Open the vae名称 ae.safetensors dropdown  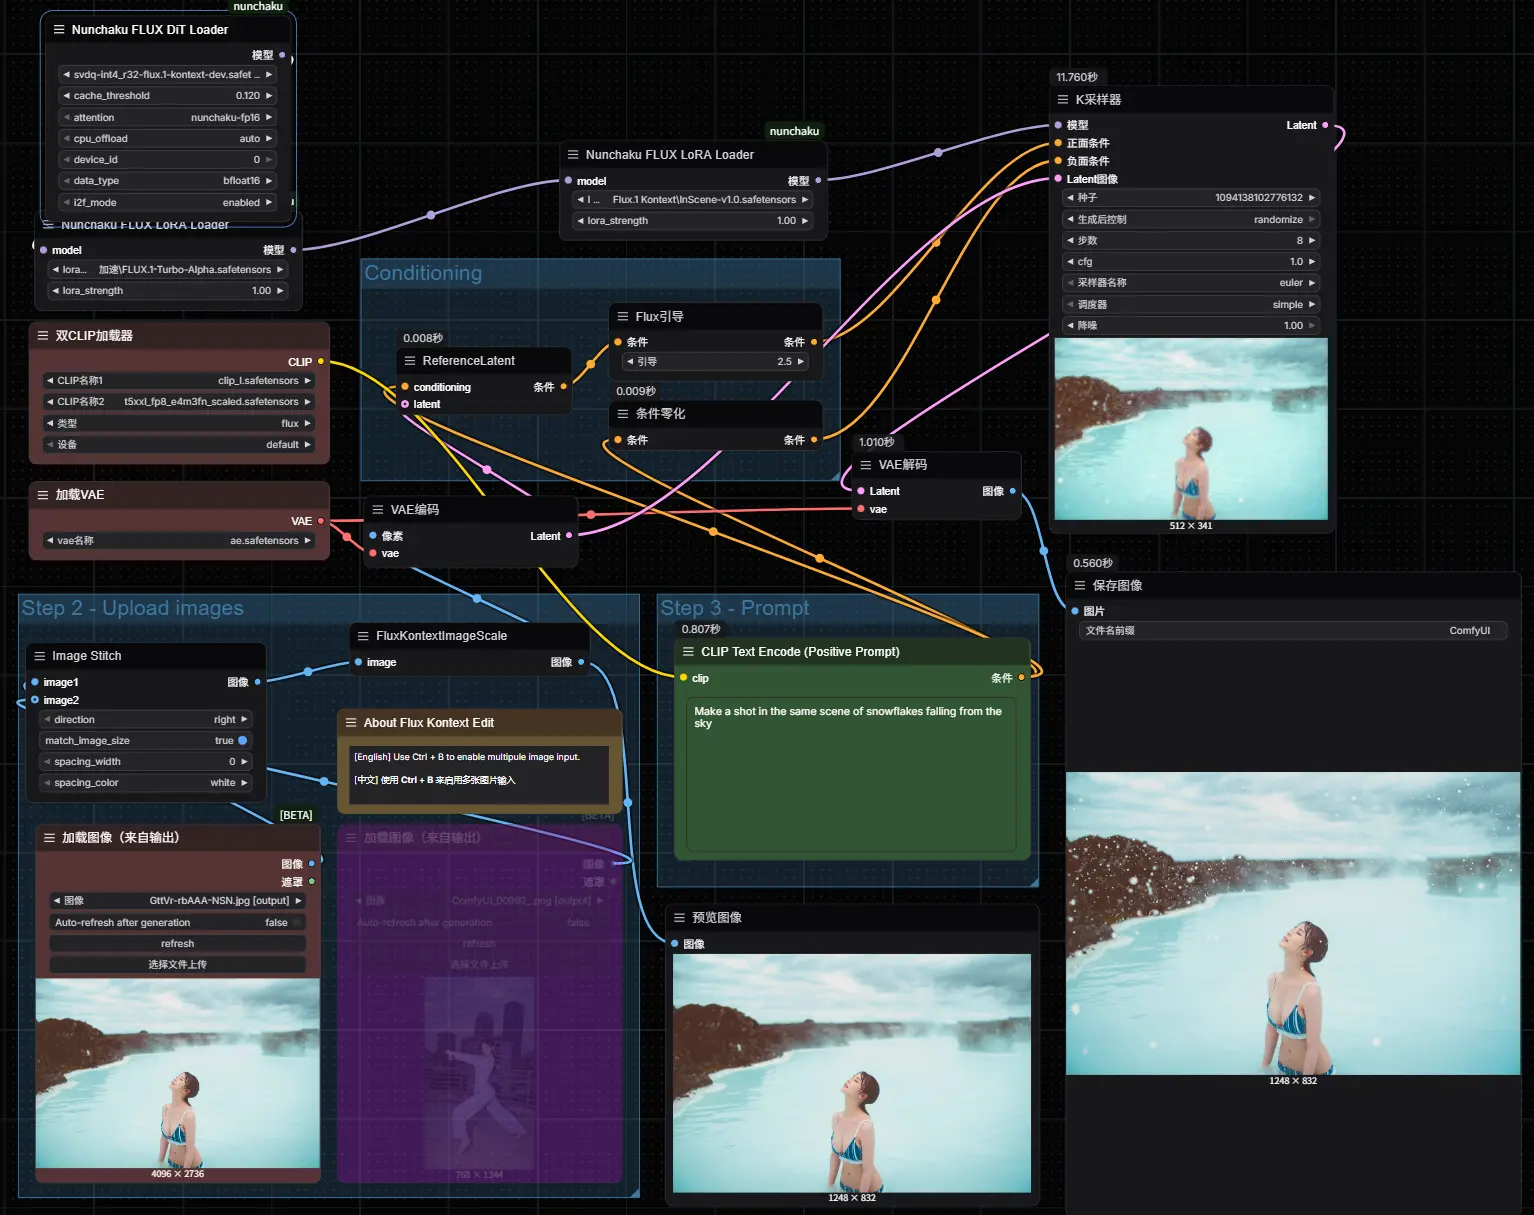coord(178,541)
